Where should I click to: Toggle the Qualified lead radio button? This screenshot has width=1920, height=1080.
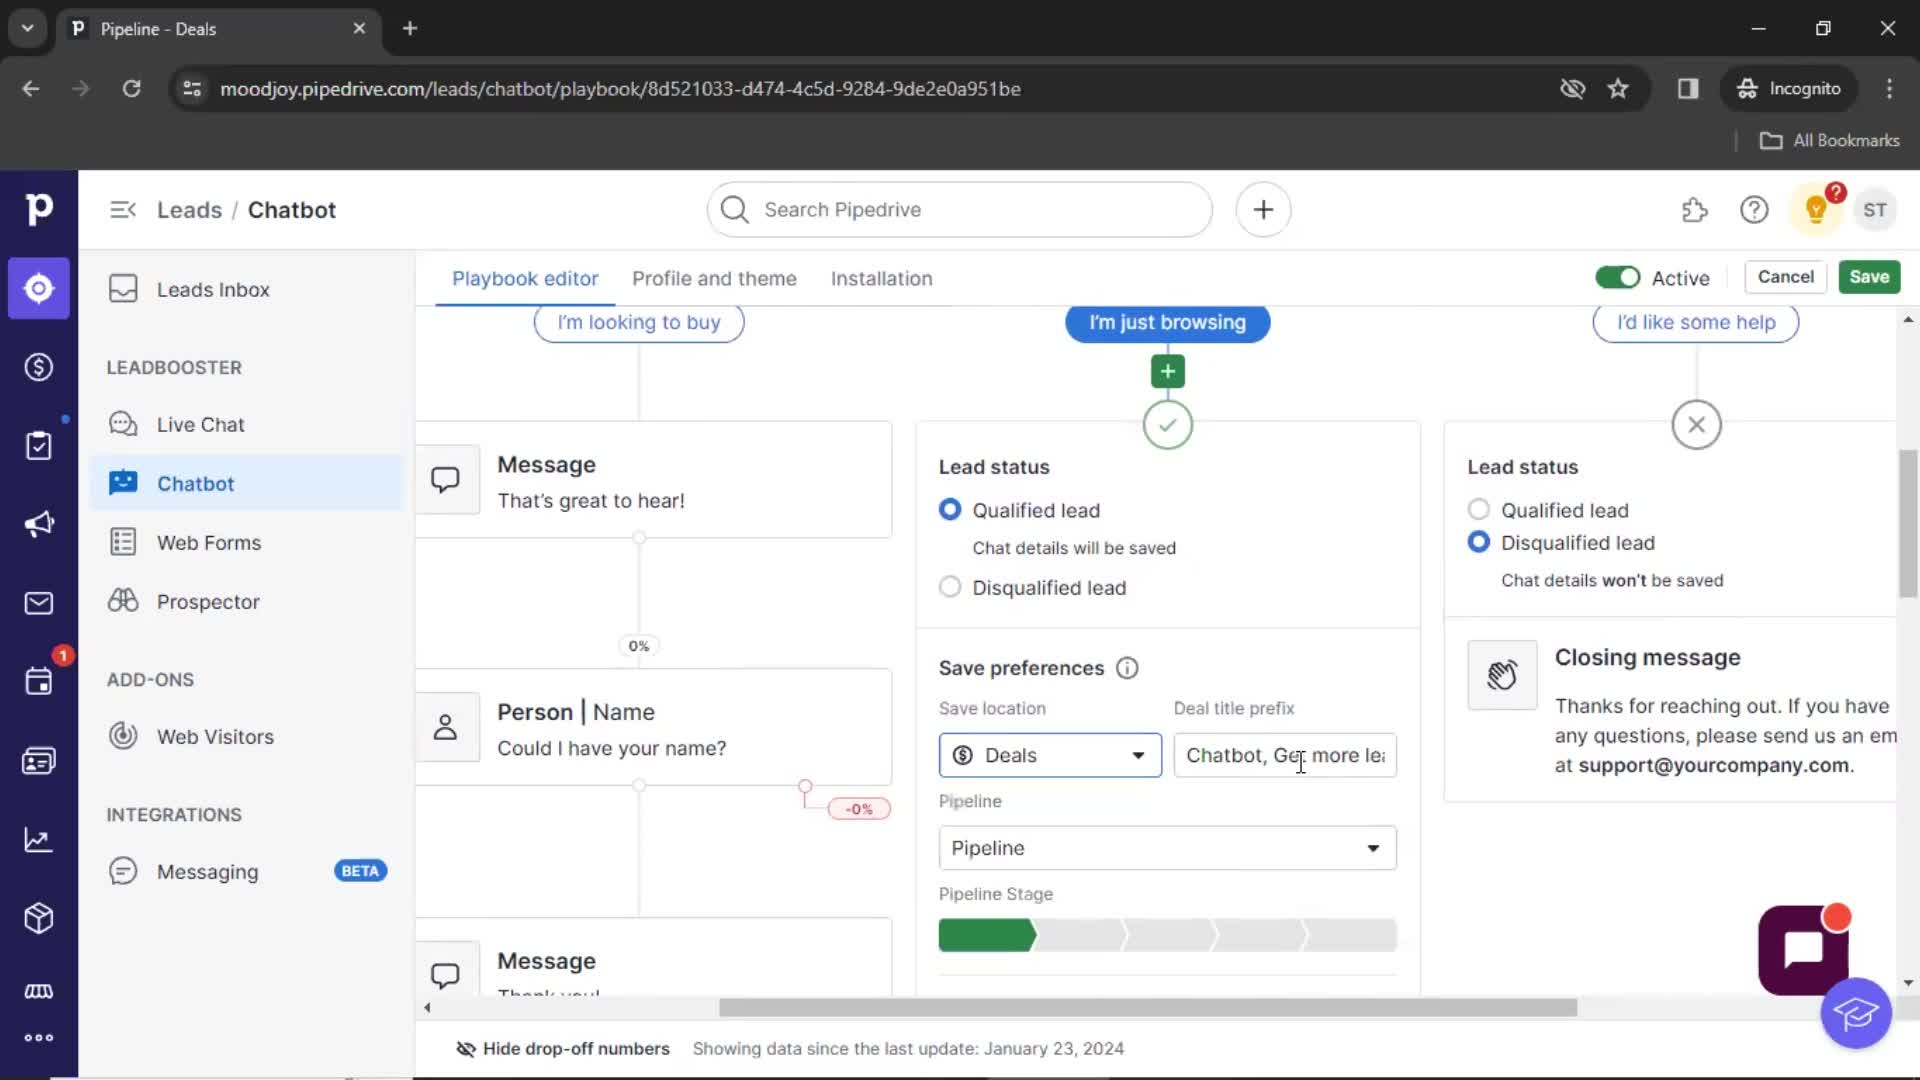tap(949, 510)
